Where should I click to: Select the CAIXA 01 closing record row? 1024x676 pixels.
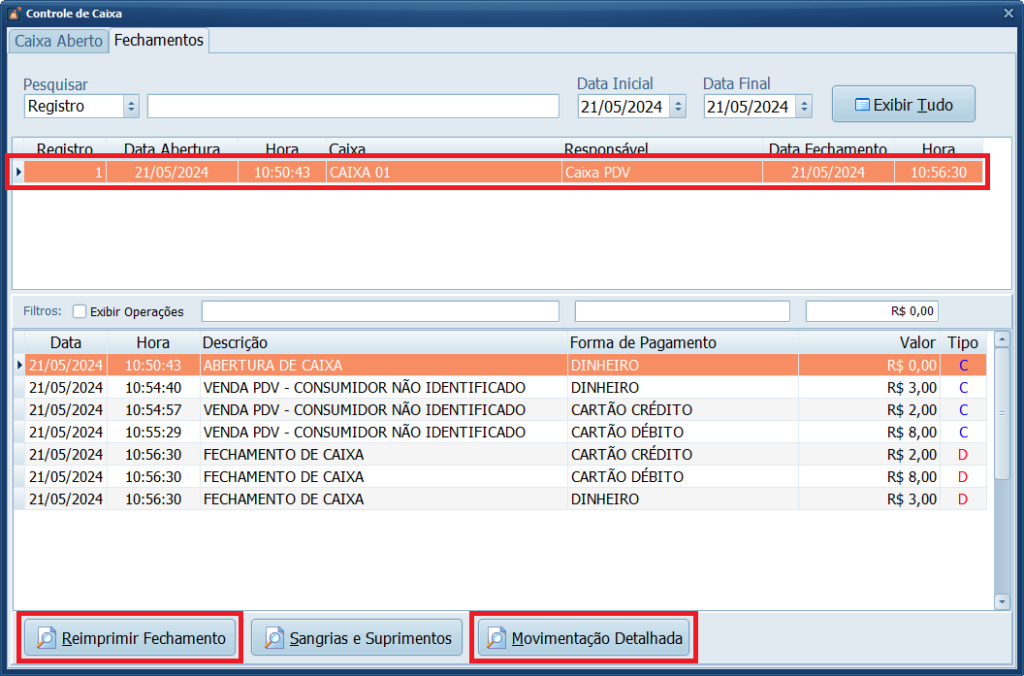pos(500,172)
